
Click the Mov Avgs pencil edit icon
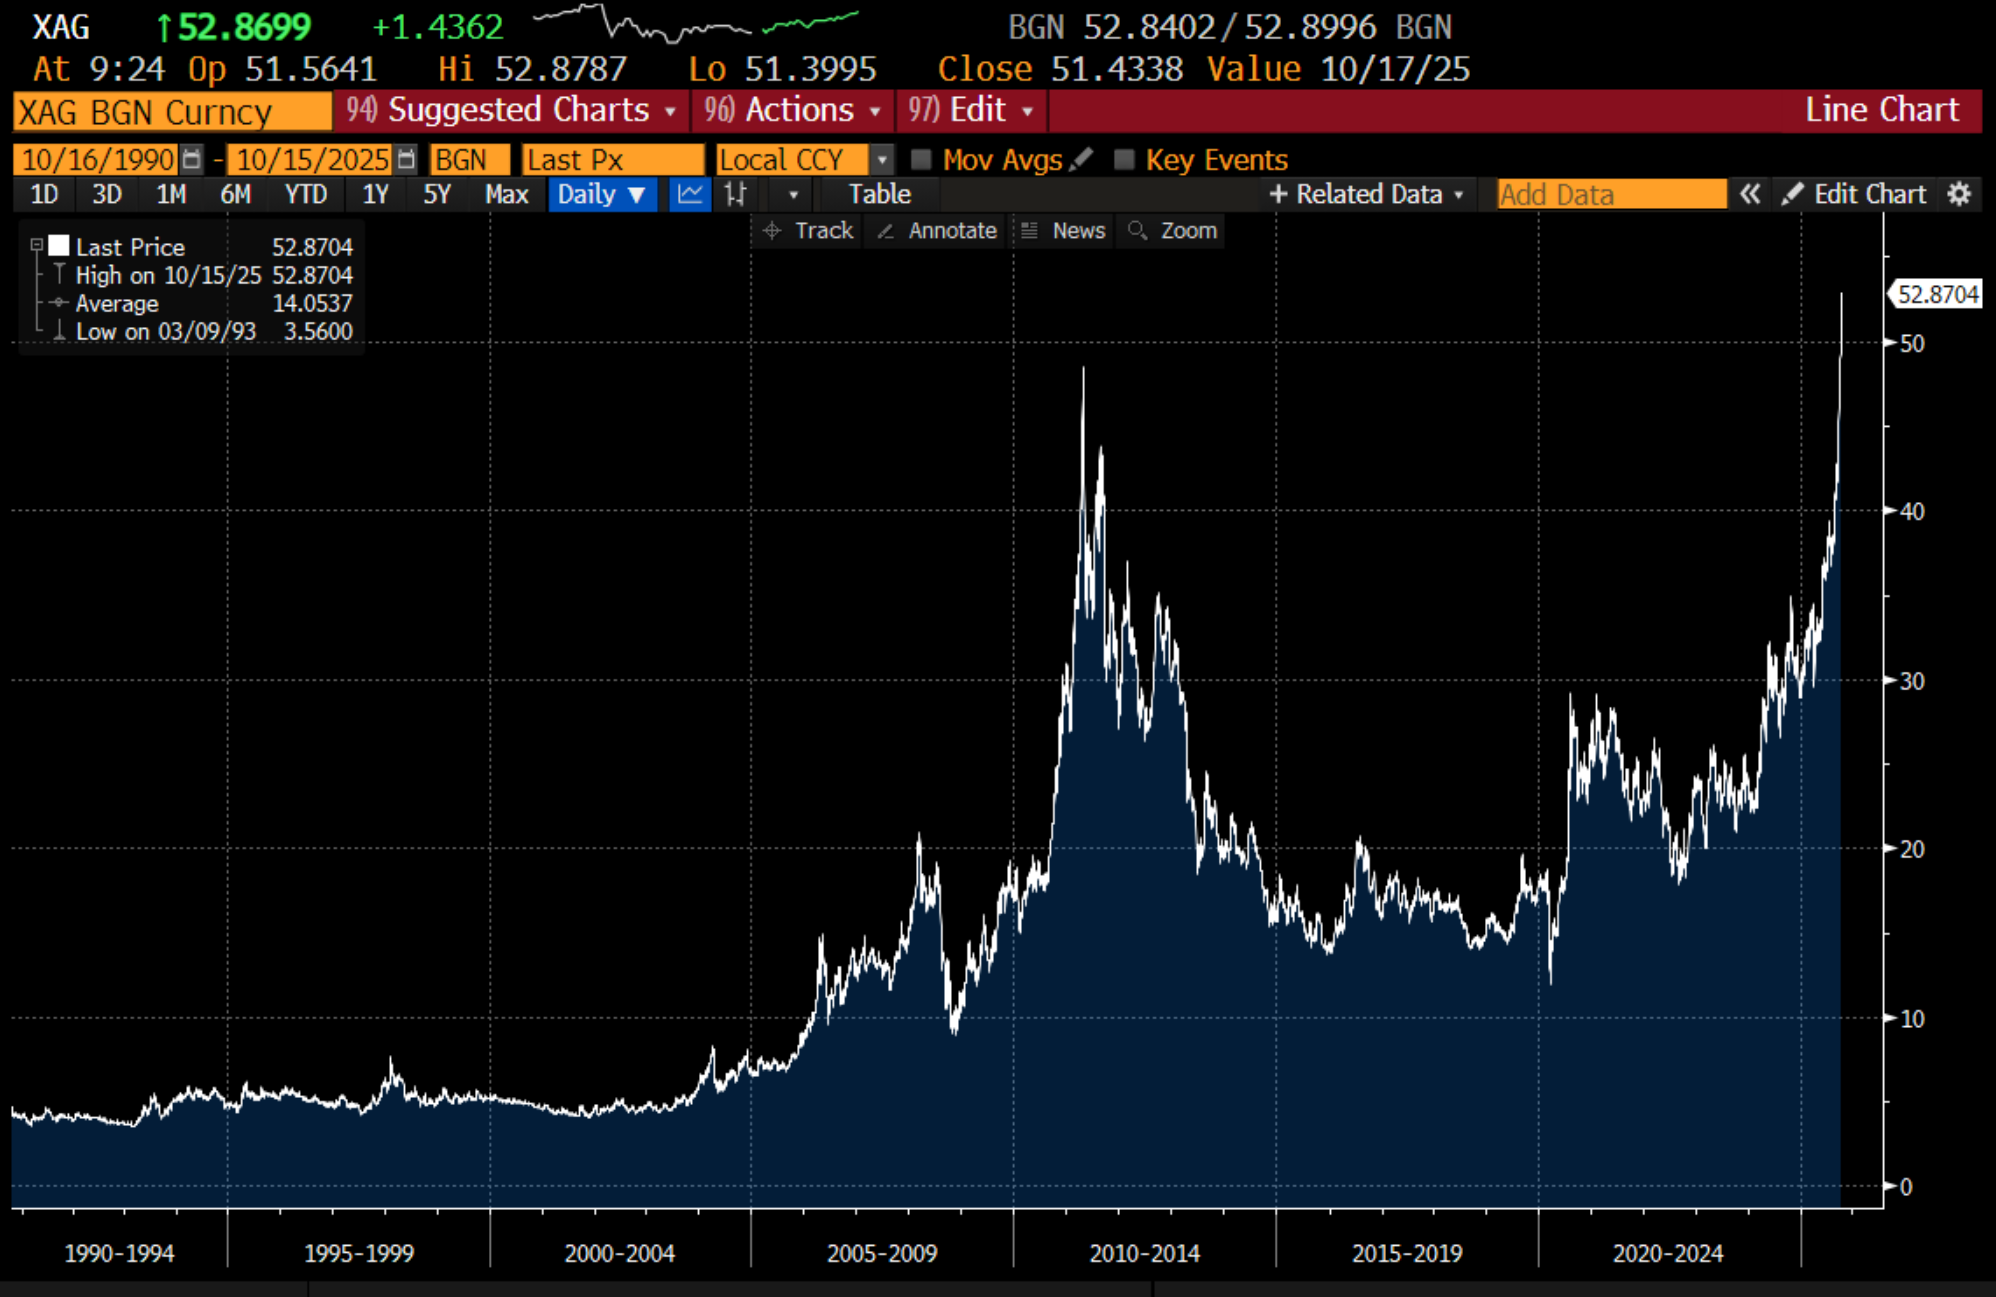tap(1082, 159)
